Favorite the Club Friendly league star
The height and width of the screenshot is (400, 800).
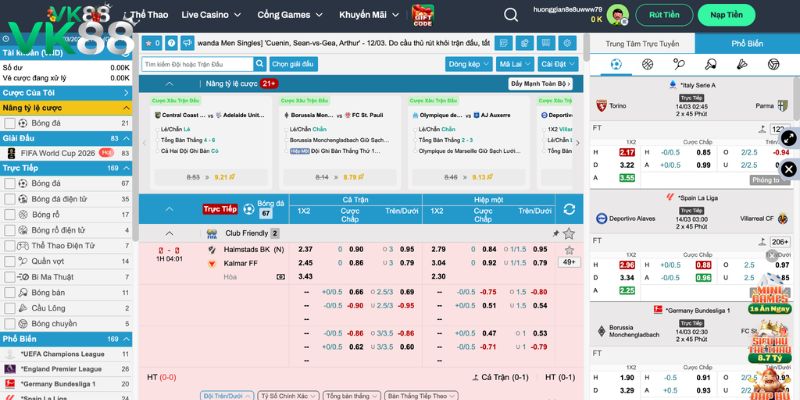(x=569, y=234)
